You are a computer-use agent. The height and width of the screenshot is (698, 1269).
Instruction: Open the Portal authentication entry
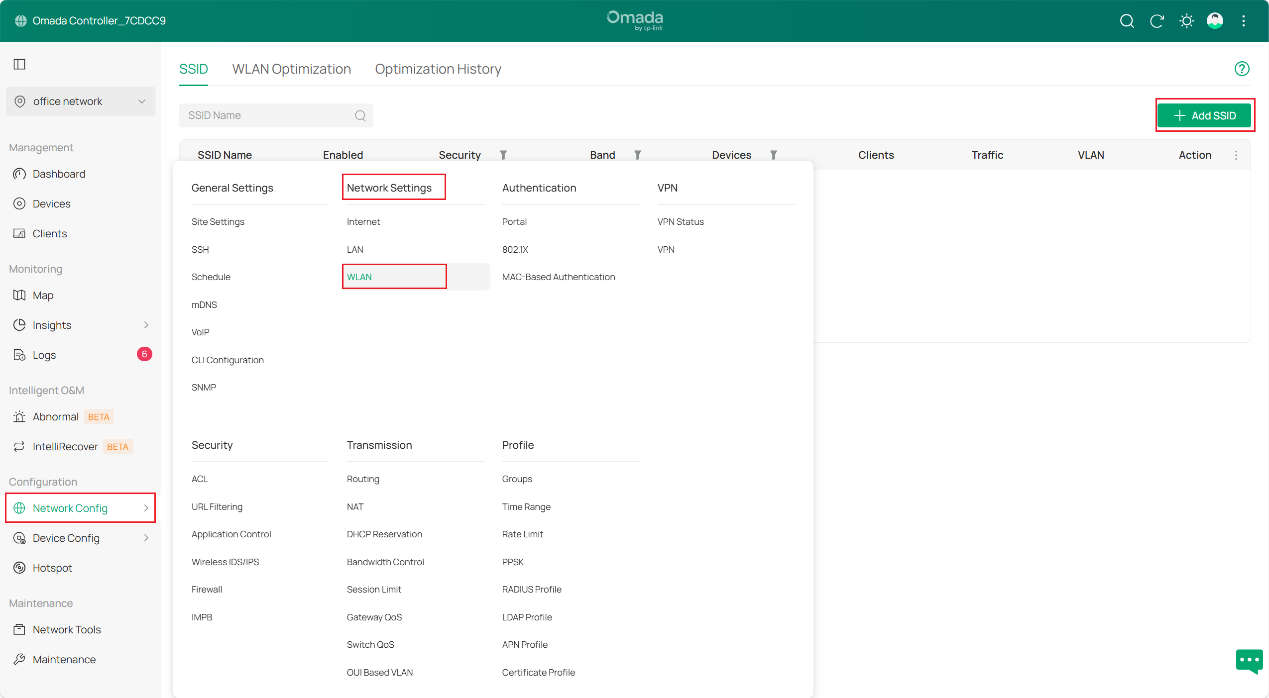[x=514, y=222]
